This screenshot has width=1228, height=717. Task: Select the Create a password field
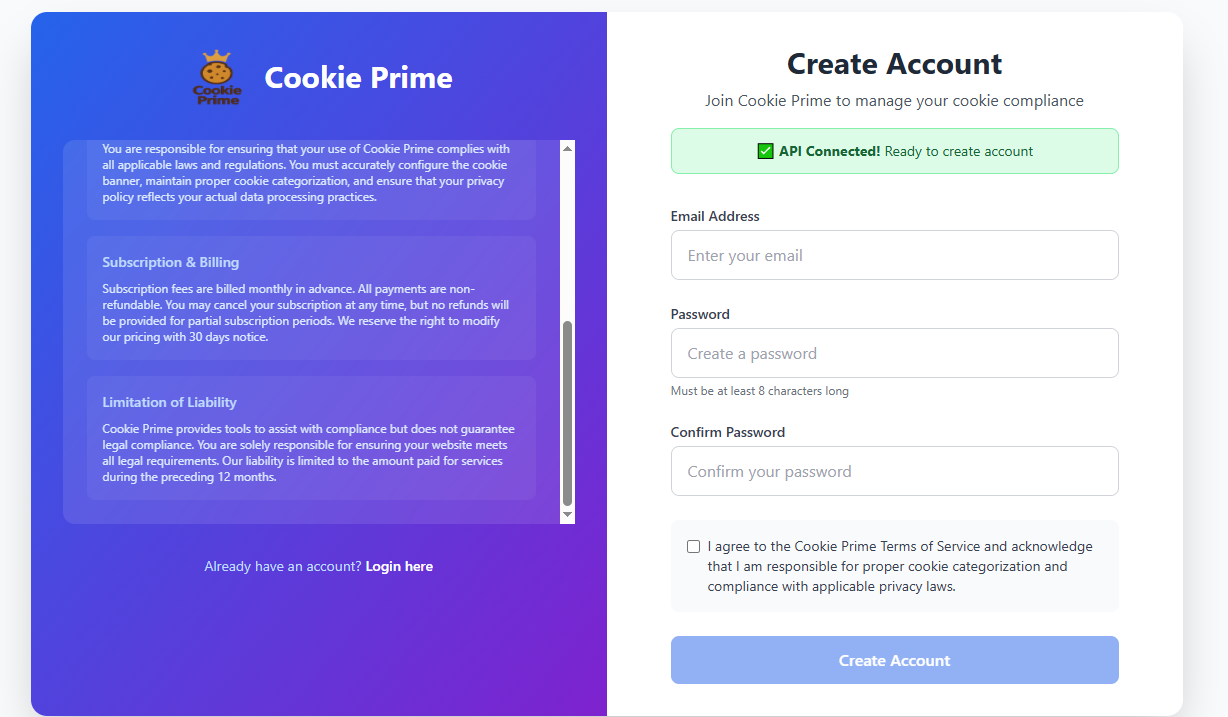[894, 353]
